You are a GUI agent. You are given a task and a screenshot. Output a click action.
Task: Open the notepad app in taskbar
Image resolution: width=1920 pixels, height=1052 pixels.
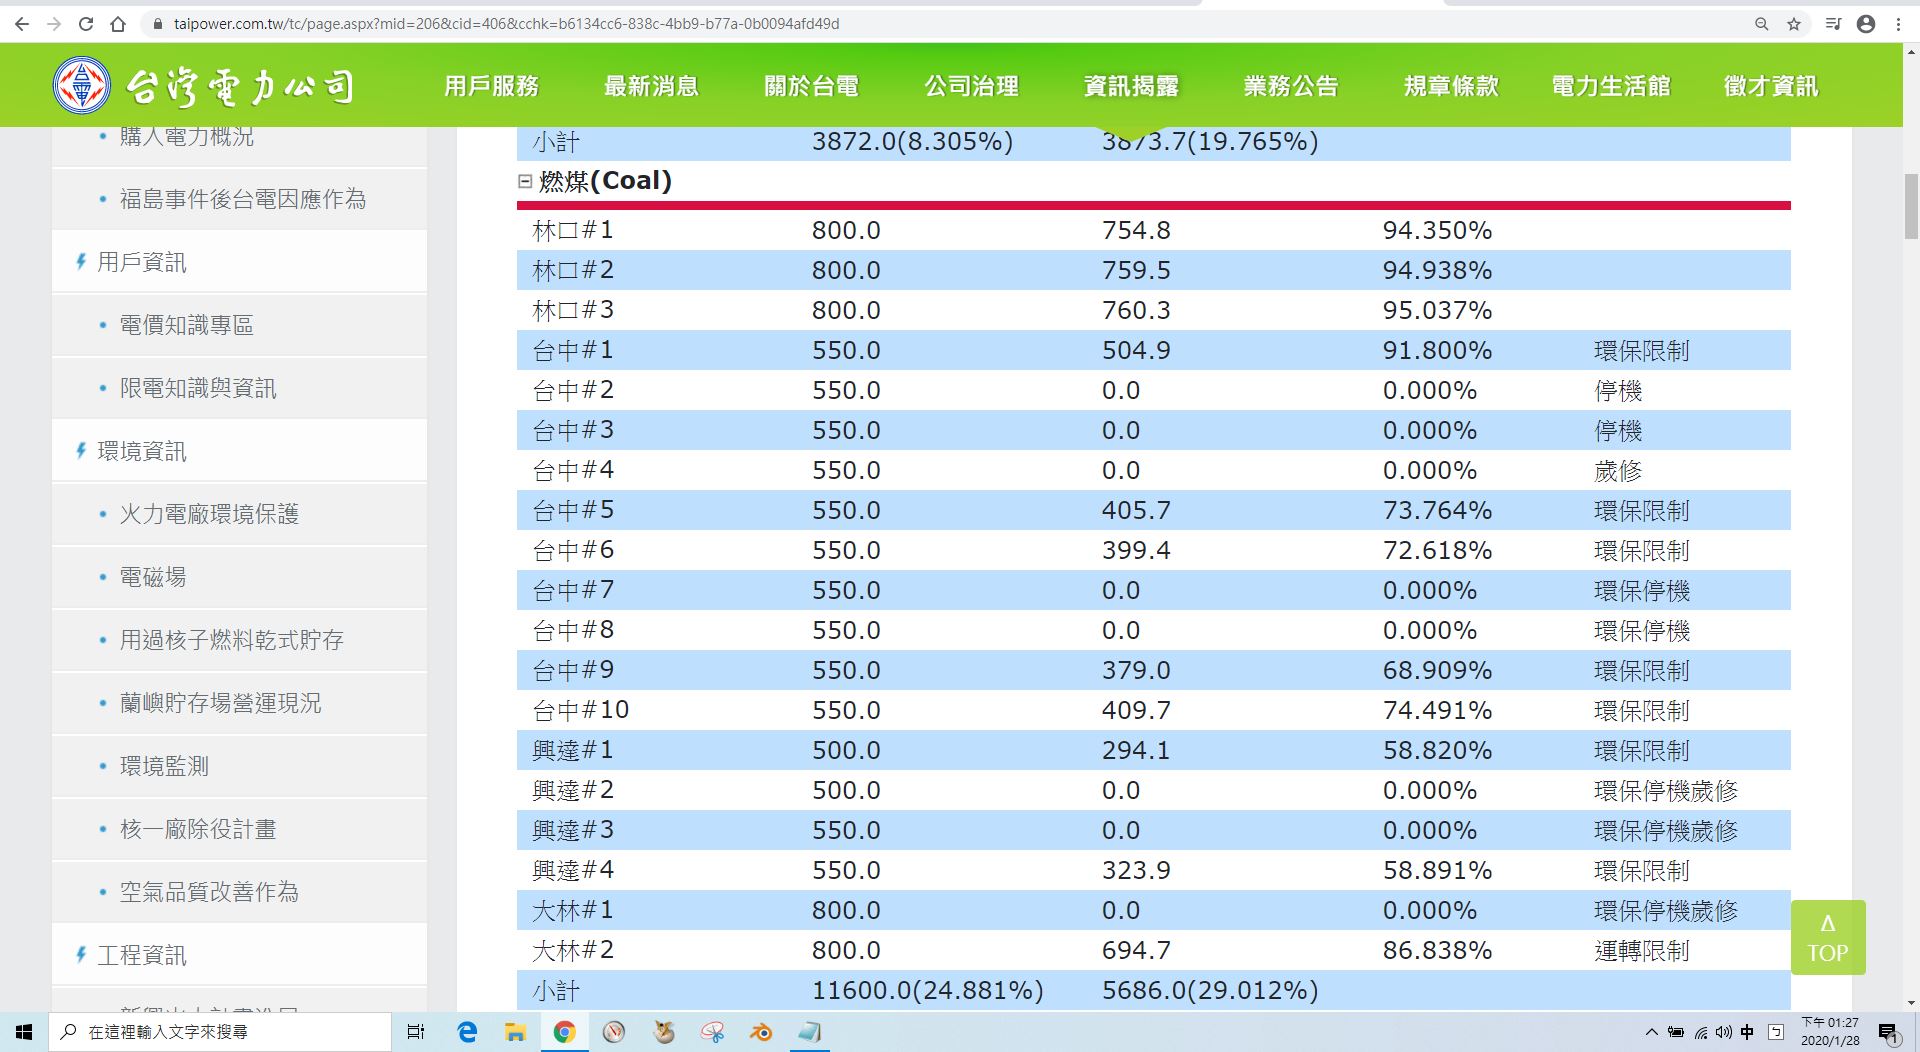[x=810, y=1032]
